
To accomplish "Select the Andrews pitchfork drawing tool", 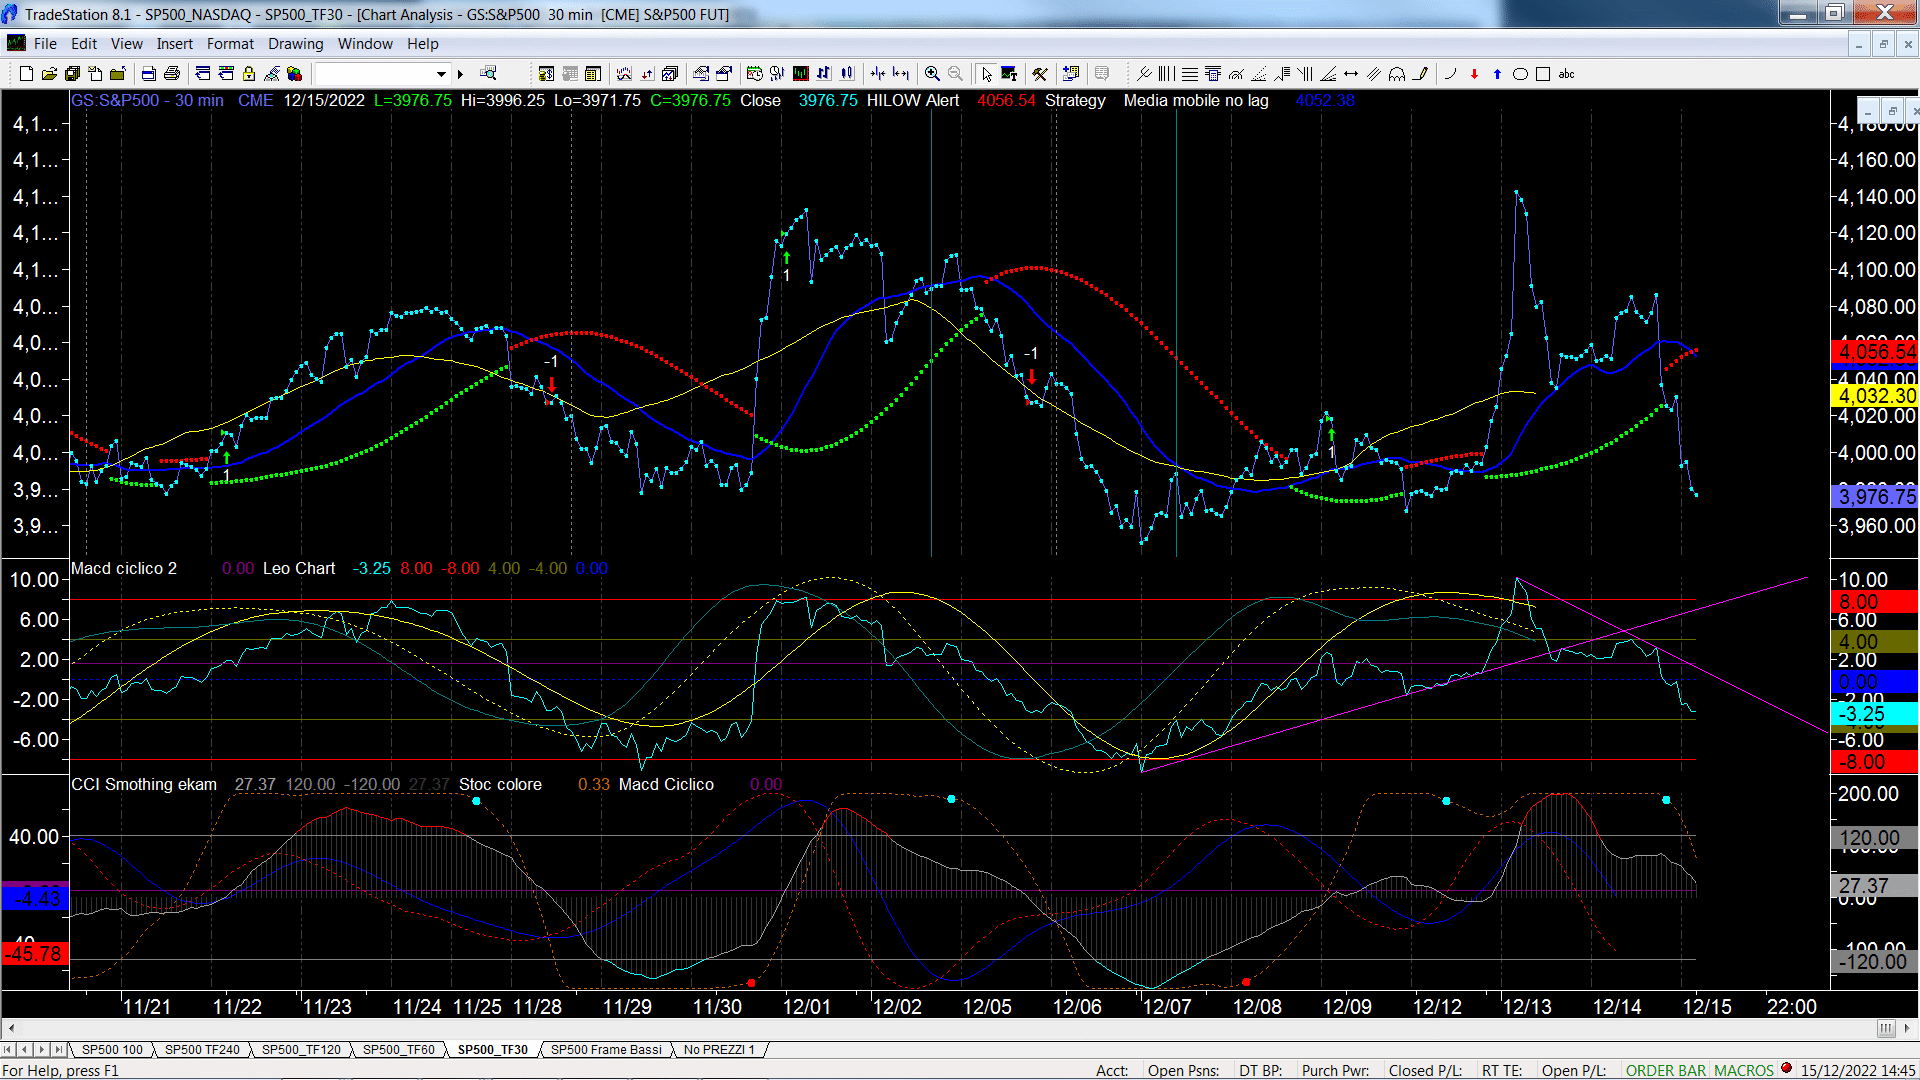I will pos(1144,74).
